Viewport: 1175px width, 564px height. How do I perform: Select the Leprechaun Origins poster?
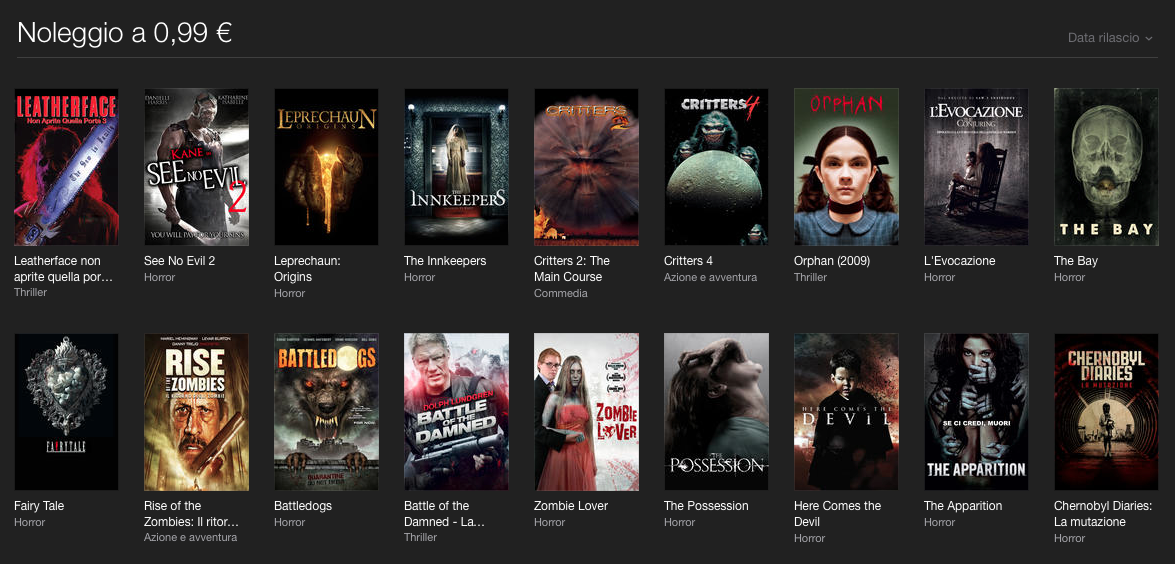326,167
